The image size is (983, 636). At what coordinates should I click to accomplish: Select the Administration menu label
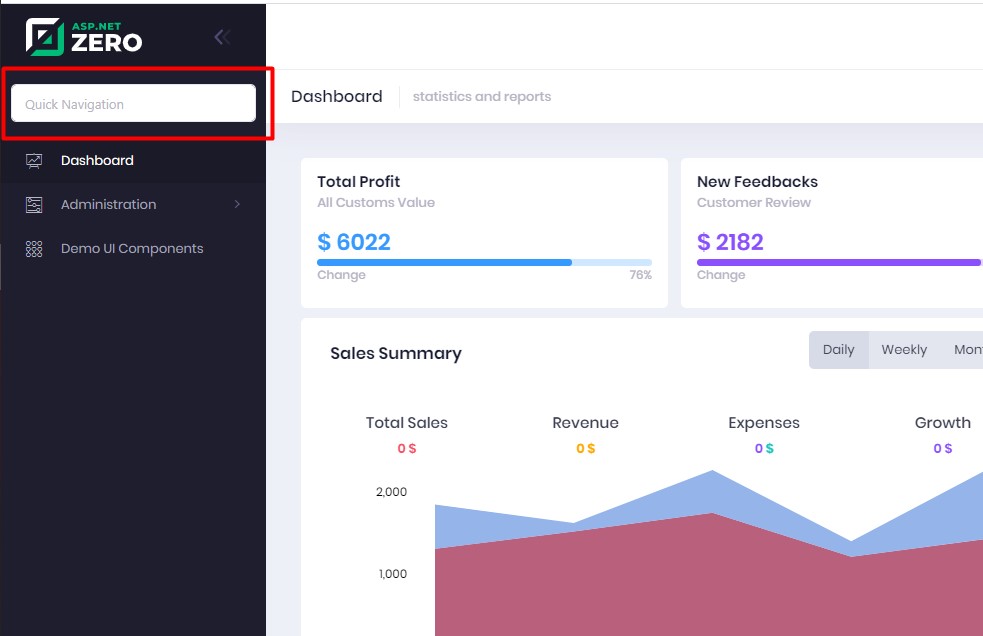tap(108, 204)
